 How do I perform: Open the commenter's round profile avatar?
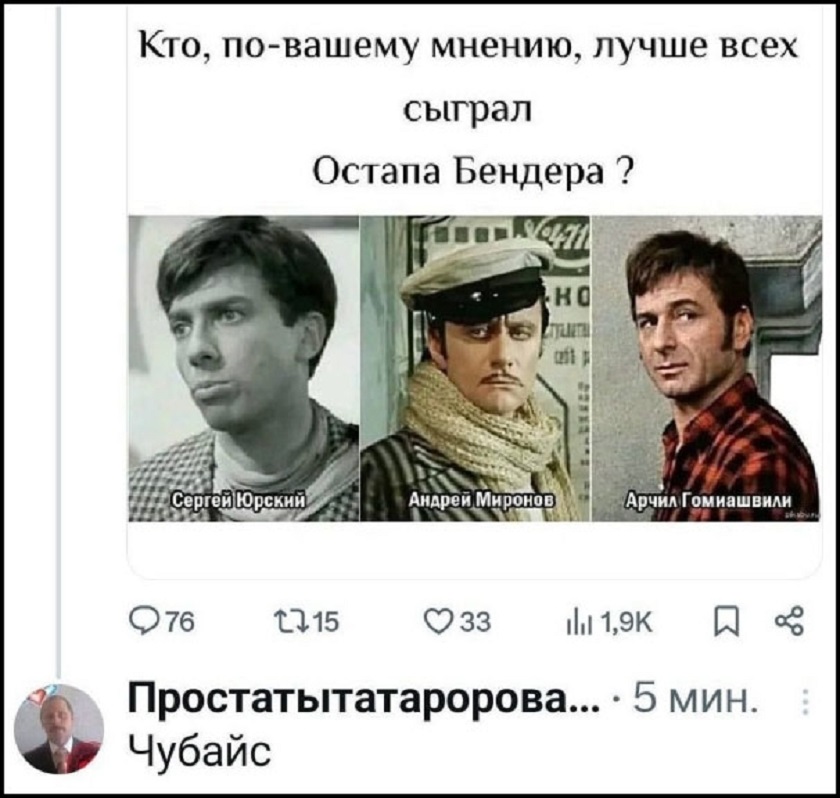(x=59, y=728)
